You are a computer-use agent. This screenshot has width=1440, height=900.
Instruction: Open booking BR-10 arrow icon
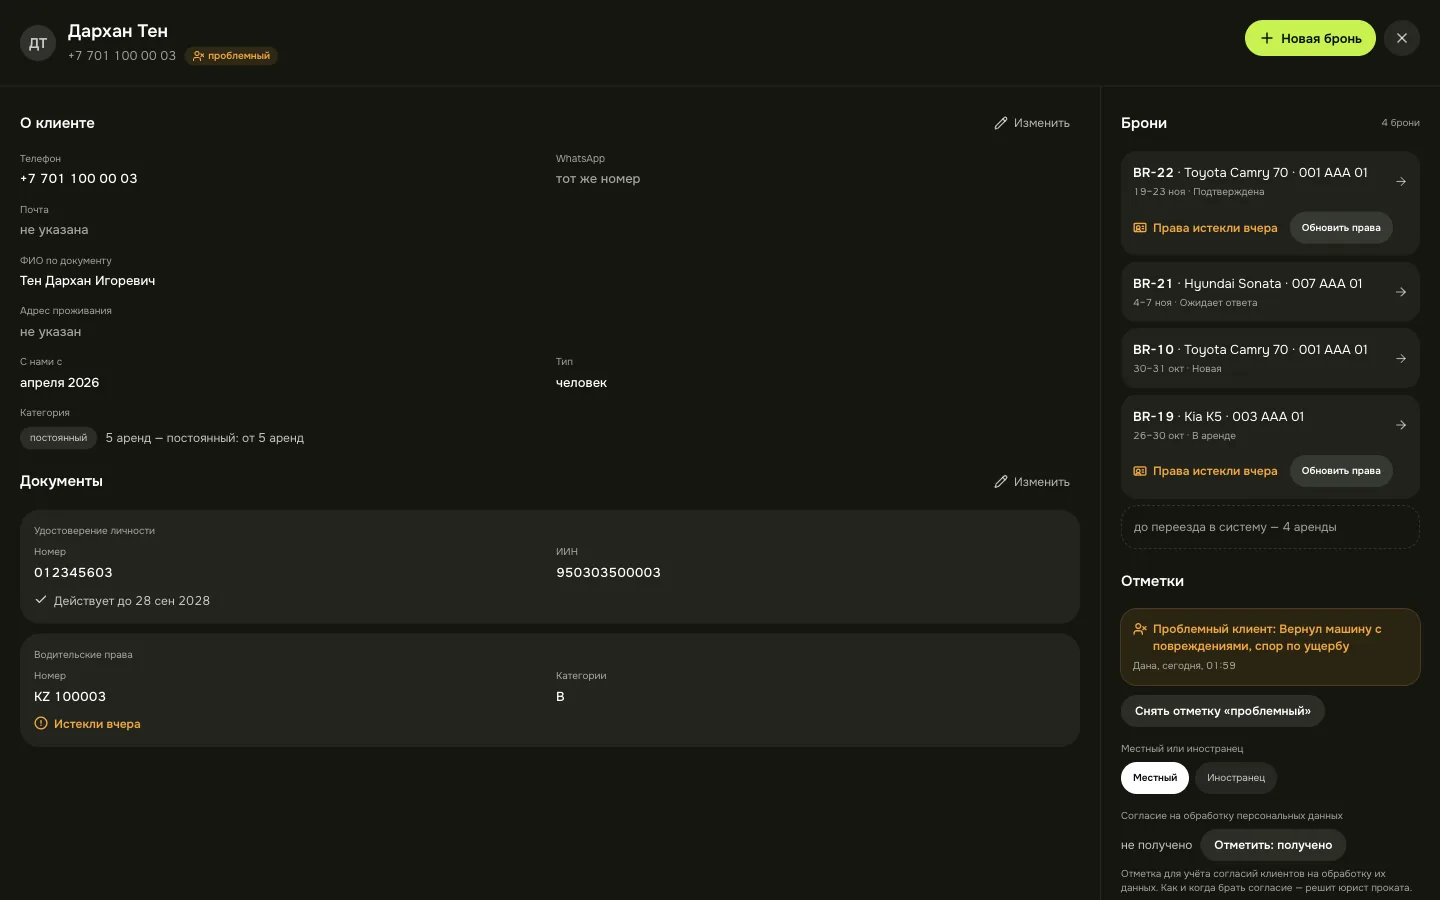coord(1401,358)
